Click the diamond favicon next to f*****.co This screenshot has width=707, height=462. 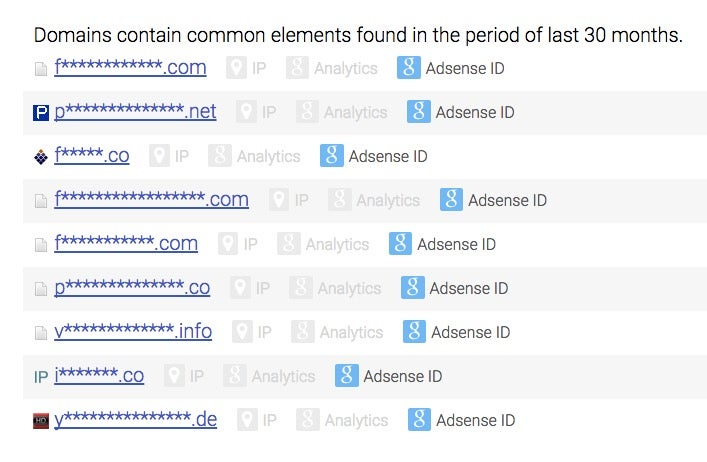(41, 157)
